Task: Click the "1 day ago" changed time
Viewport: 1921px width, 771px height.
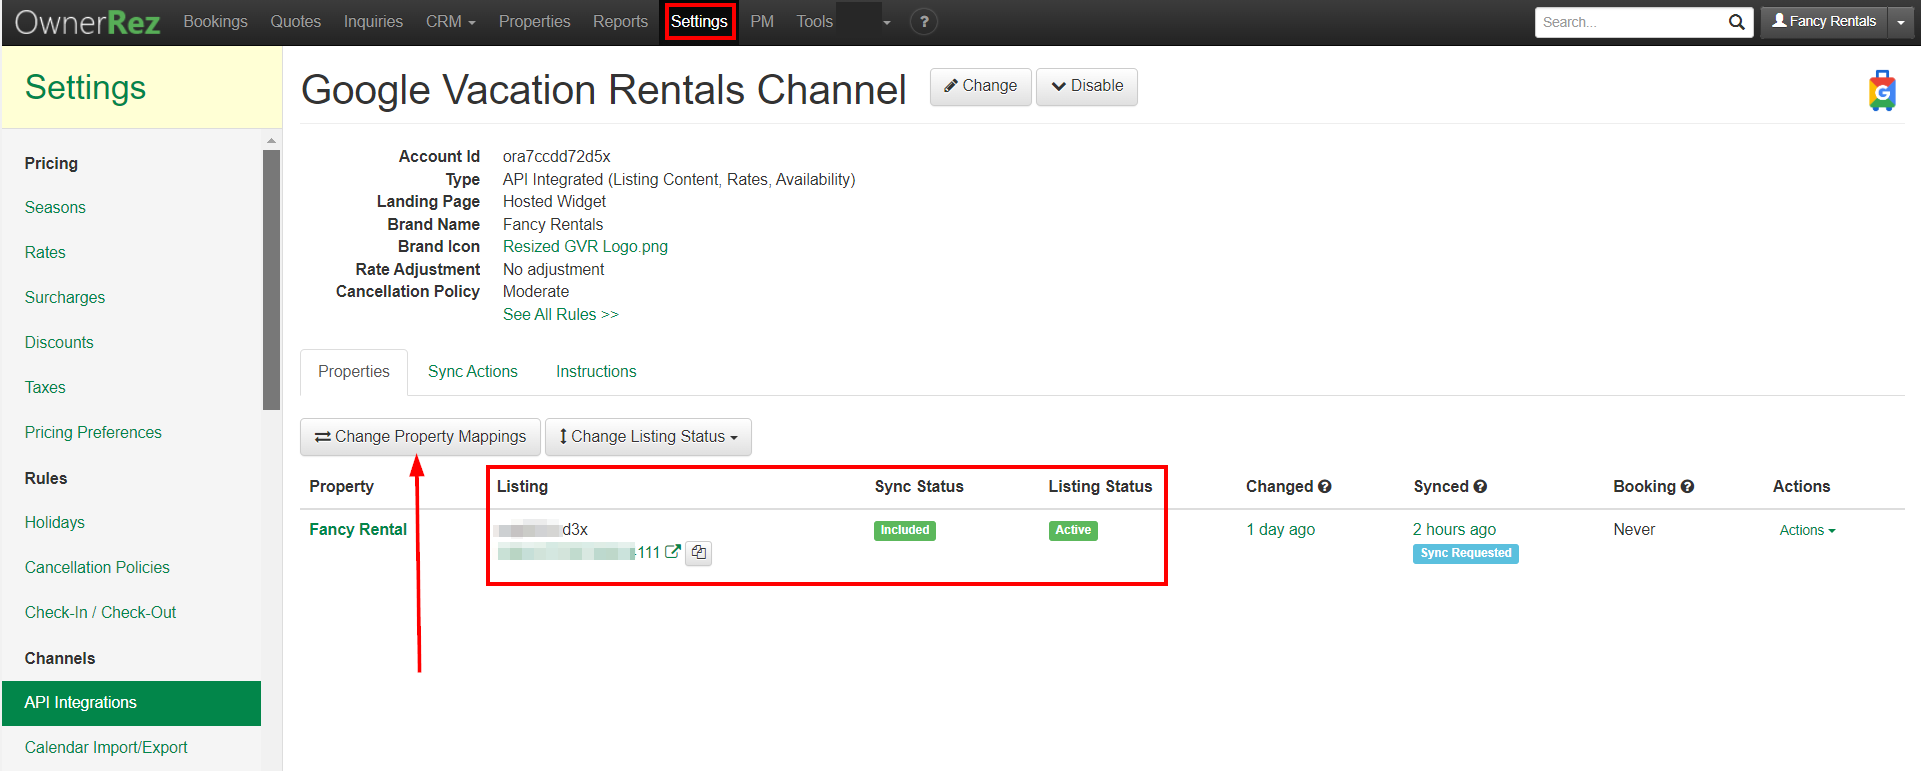Action: pyautogui.click(x=1280, y=530)
